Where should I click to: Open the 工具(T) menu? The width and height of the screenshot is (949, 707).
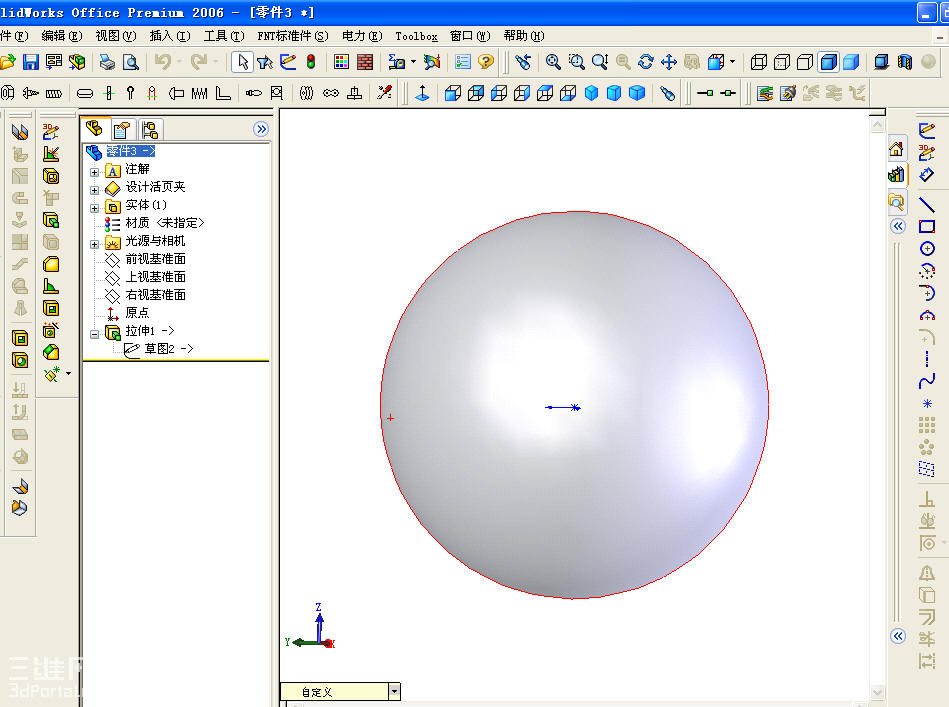point(224,36)
